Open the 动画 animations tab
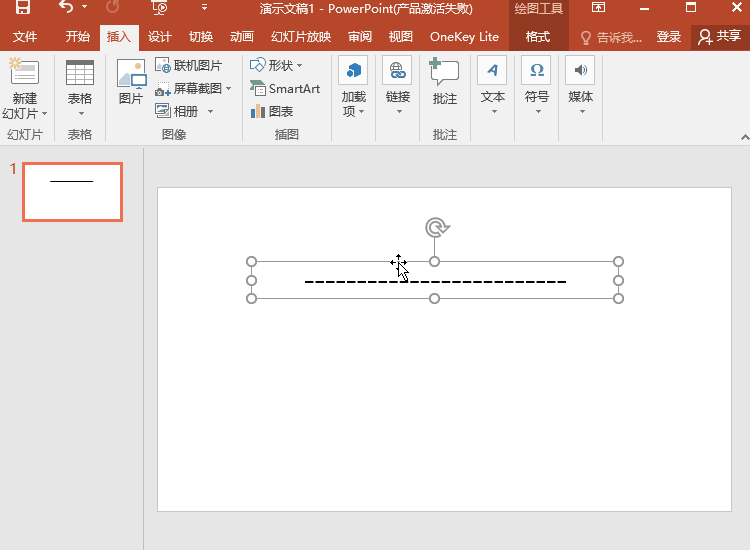The width and height of the screenshot is (750, 550). 242,37
